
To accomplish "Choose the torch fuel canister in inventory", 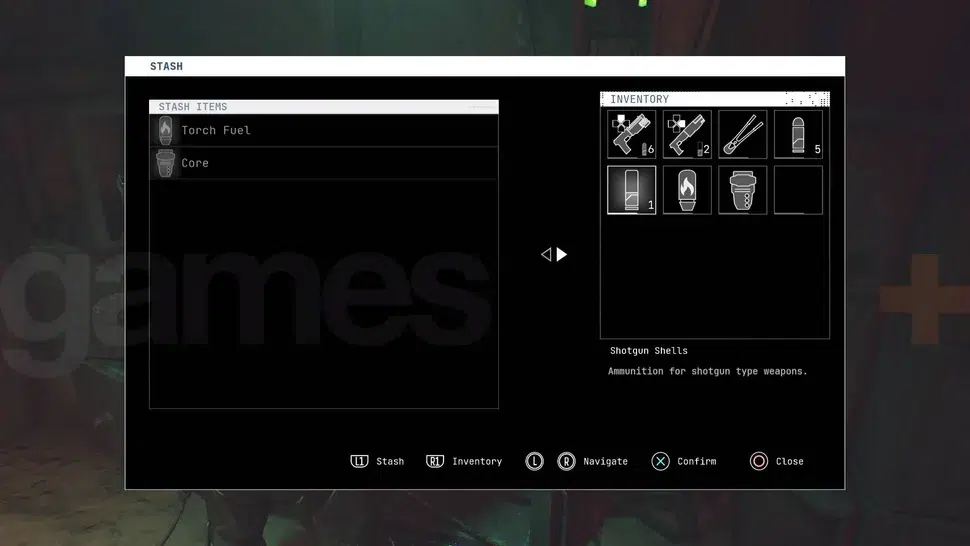I will pyautogui.click(x=687, y=190).
